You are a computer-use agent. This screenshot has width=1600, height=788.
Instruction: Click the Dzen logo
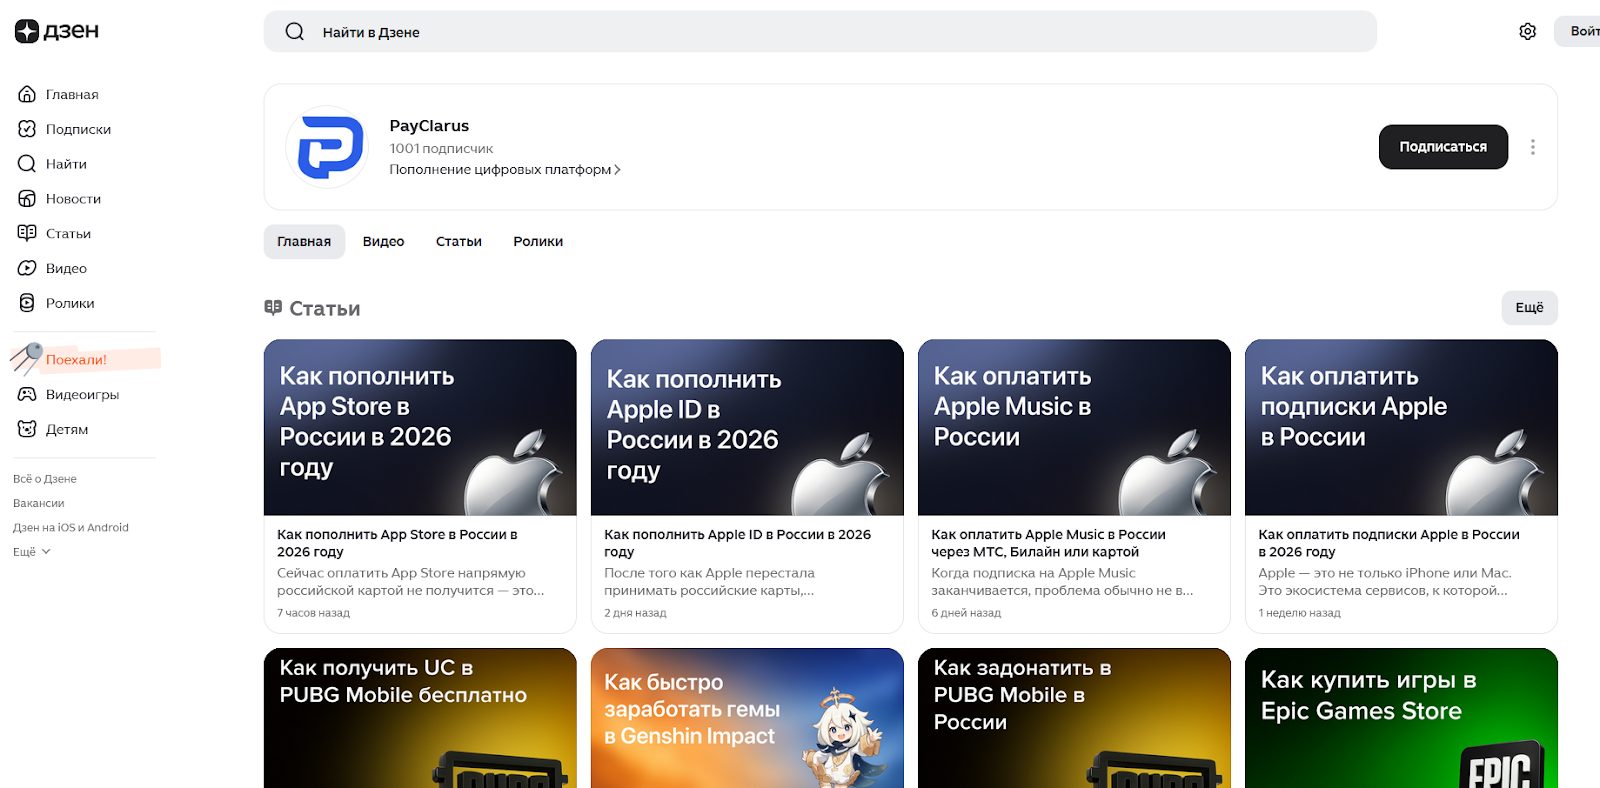(x=56, y=31)
